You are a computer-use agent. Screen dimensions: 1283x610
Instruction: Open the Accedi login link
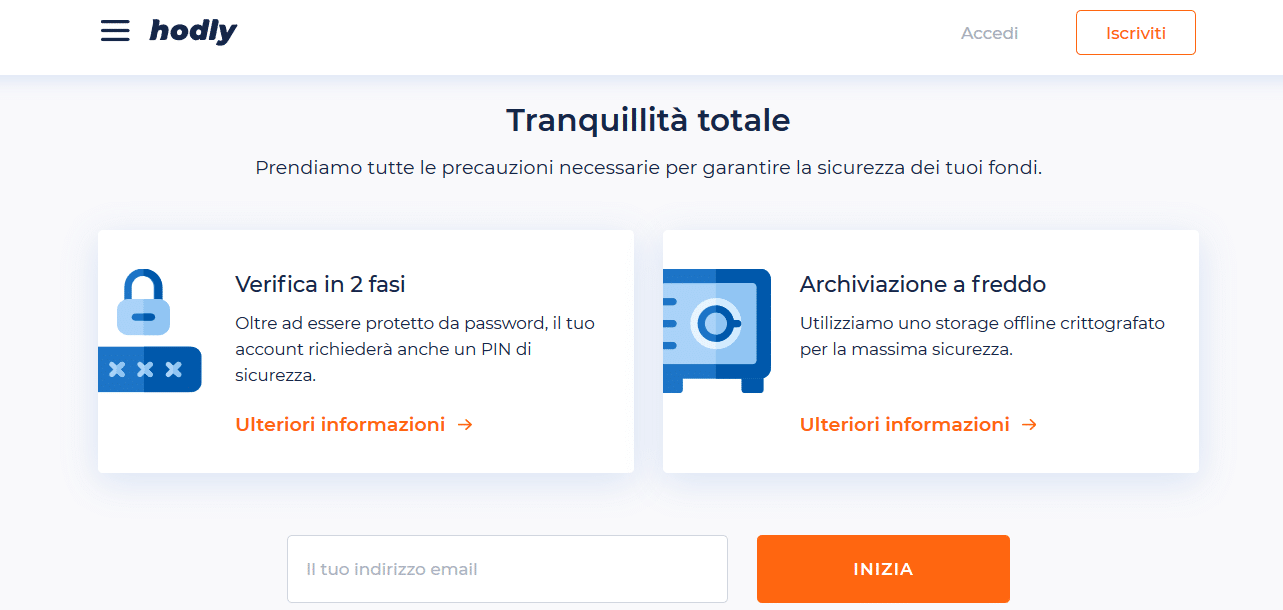click(989, 33)
